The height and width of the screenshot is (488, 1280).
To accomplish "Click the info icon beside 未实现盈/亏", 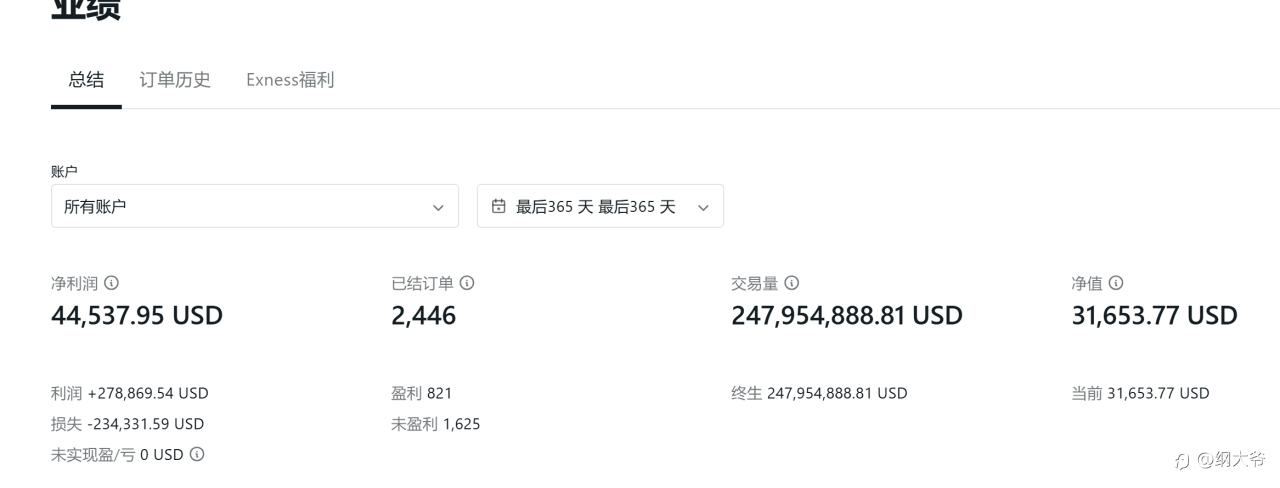I will (x=197, y=454).
